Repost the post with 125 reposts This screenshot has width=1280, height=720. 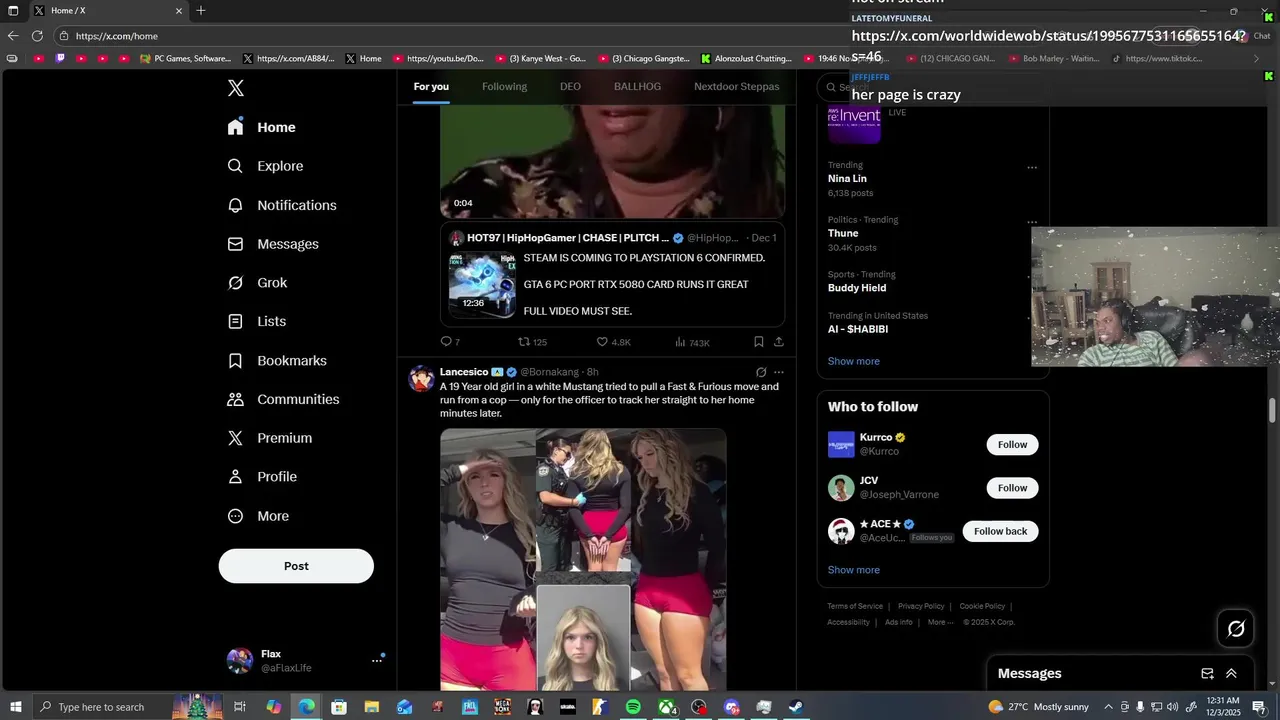[x=532, y=342]
